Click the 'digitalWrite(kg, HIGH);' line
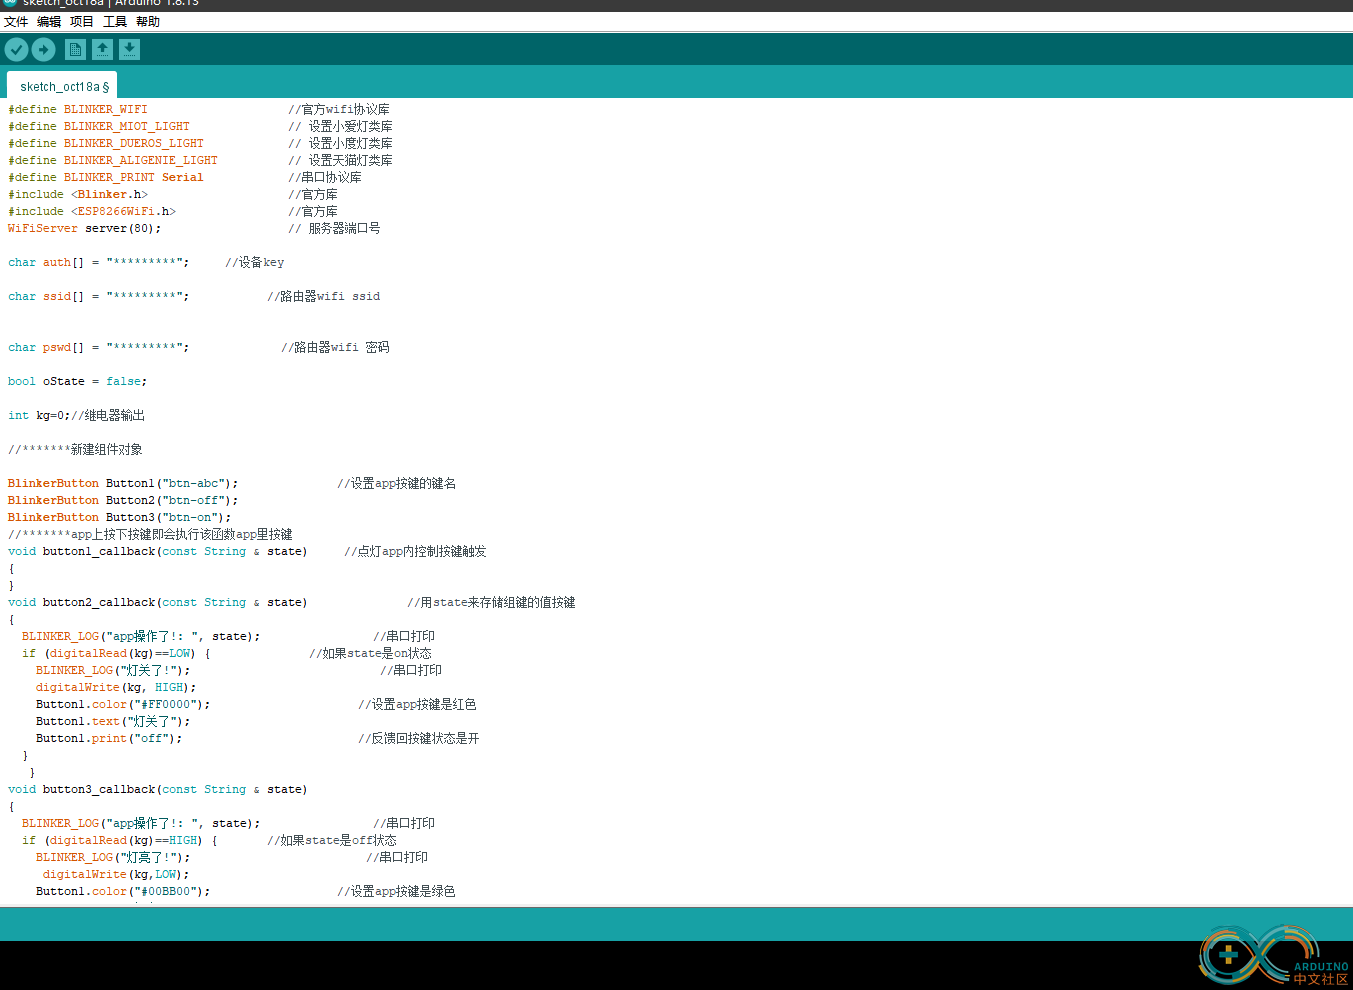 pos(116,688)
